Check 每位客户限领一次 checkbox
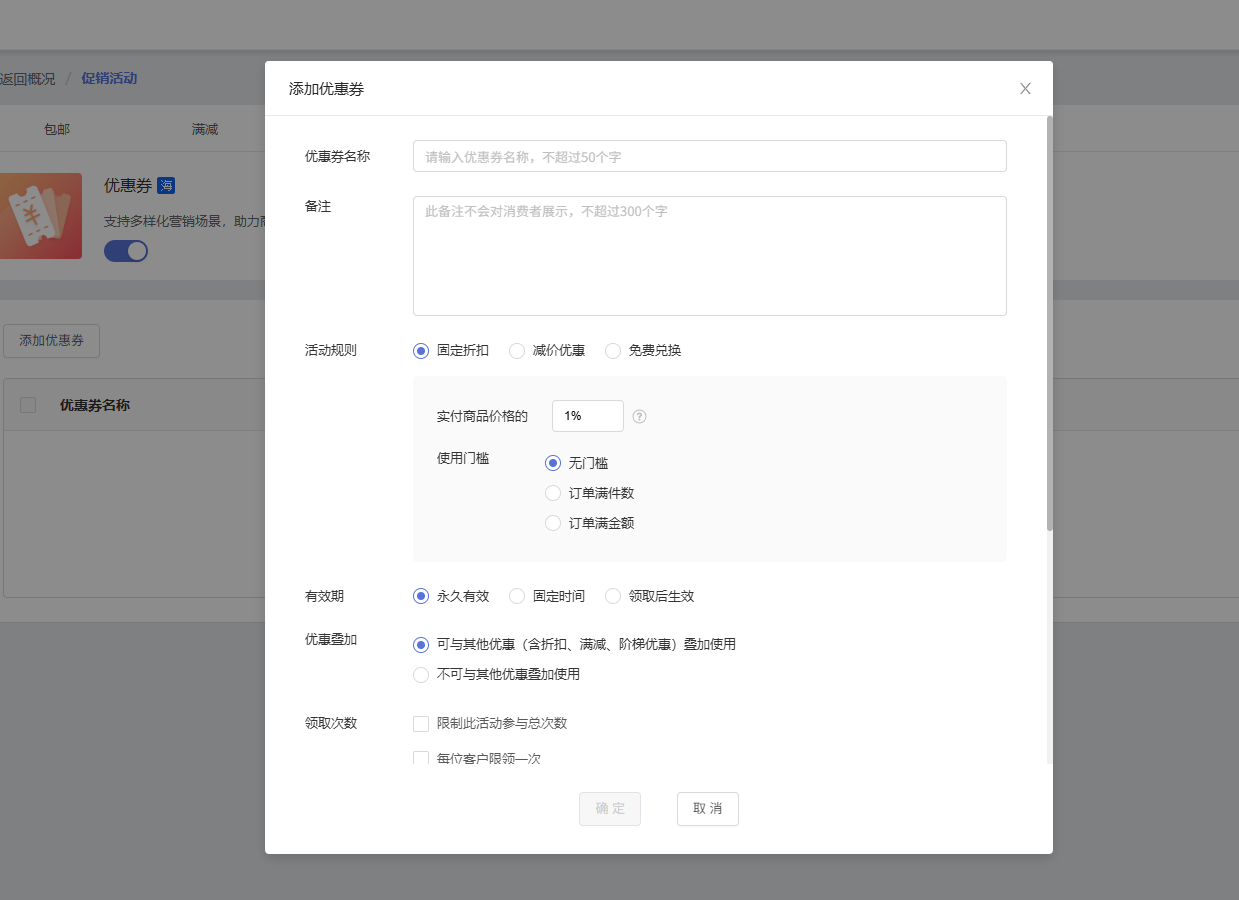 coord(421,758)
